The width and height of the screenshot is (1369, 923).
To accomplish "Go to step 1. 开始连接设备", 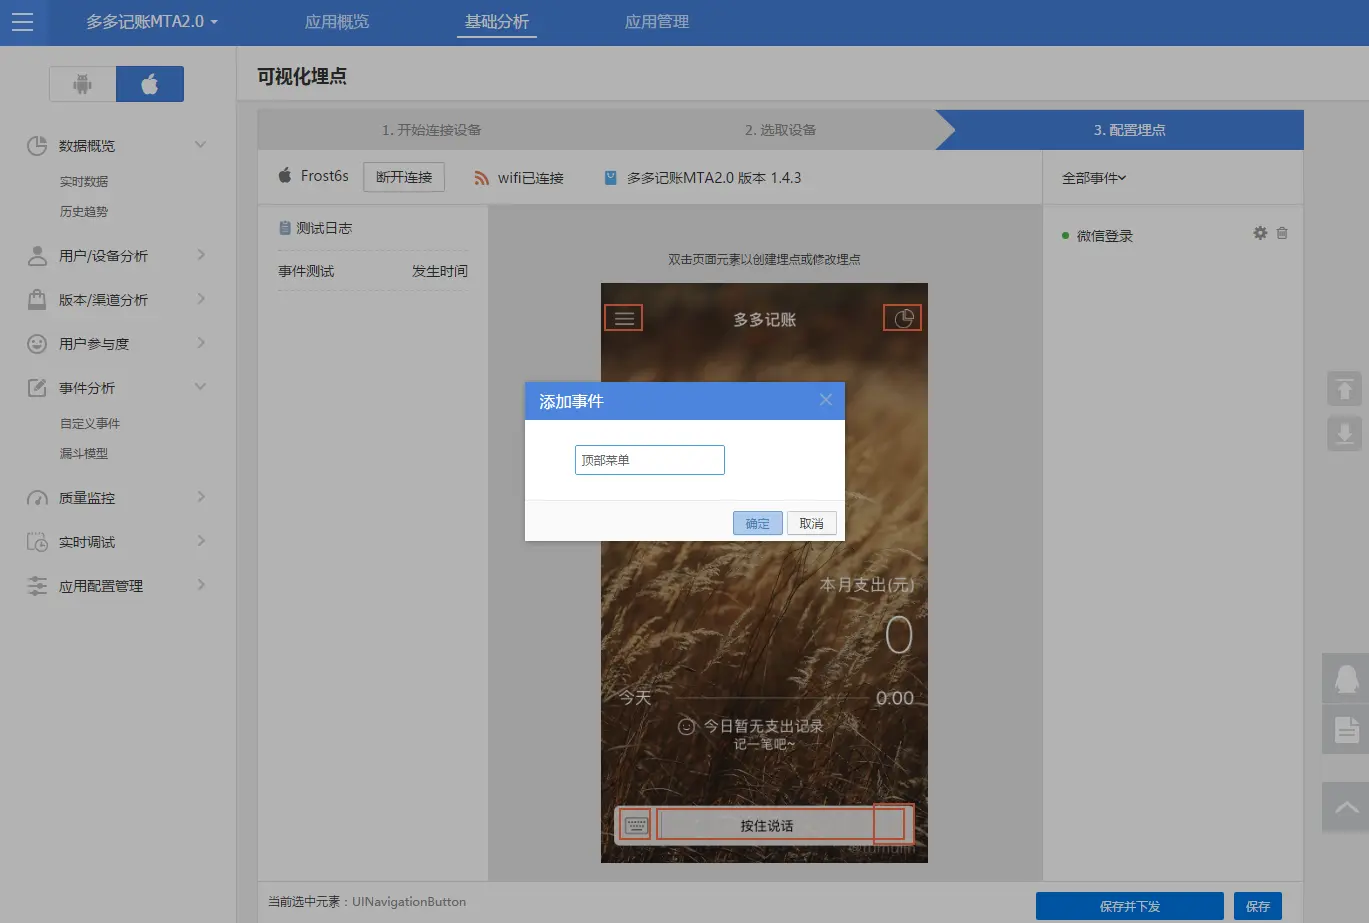I will click(432, 130).
